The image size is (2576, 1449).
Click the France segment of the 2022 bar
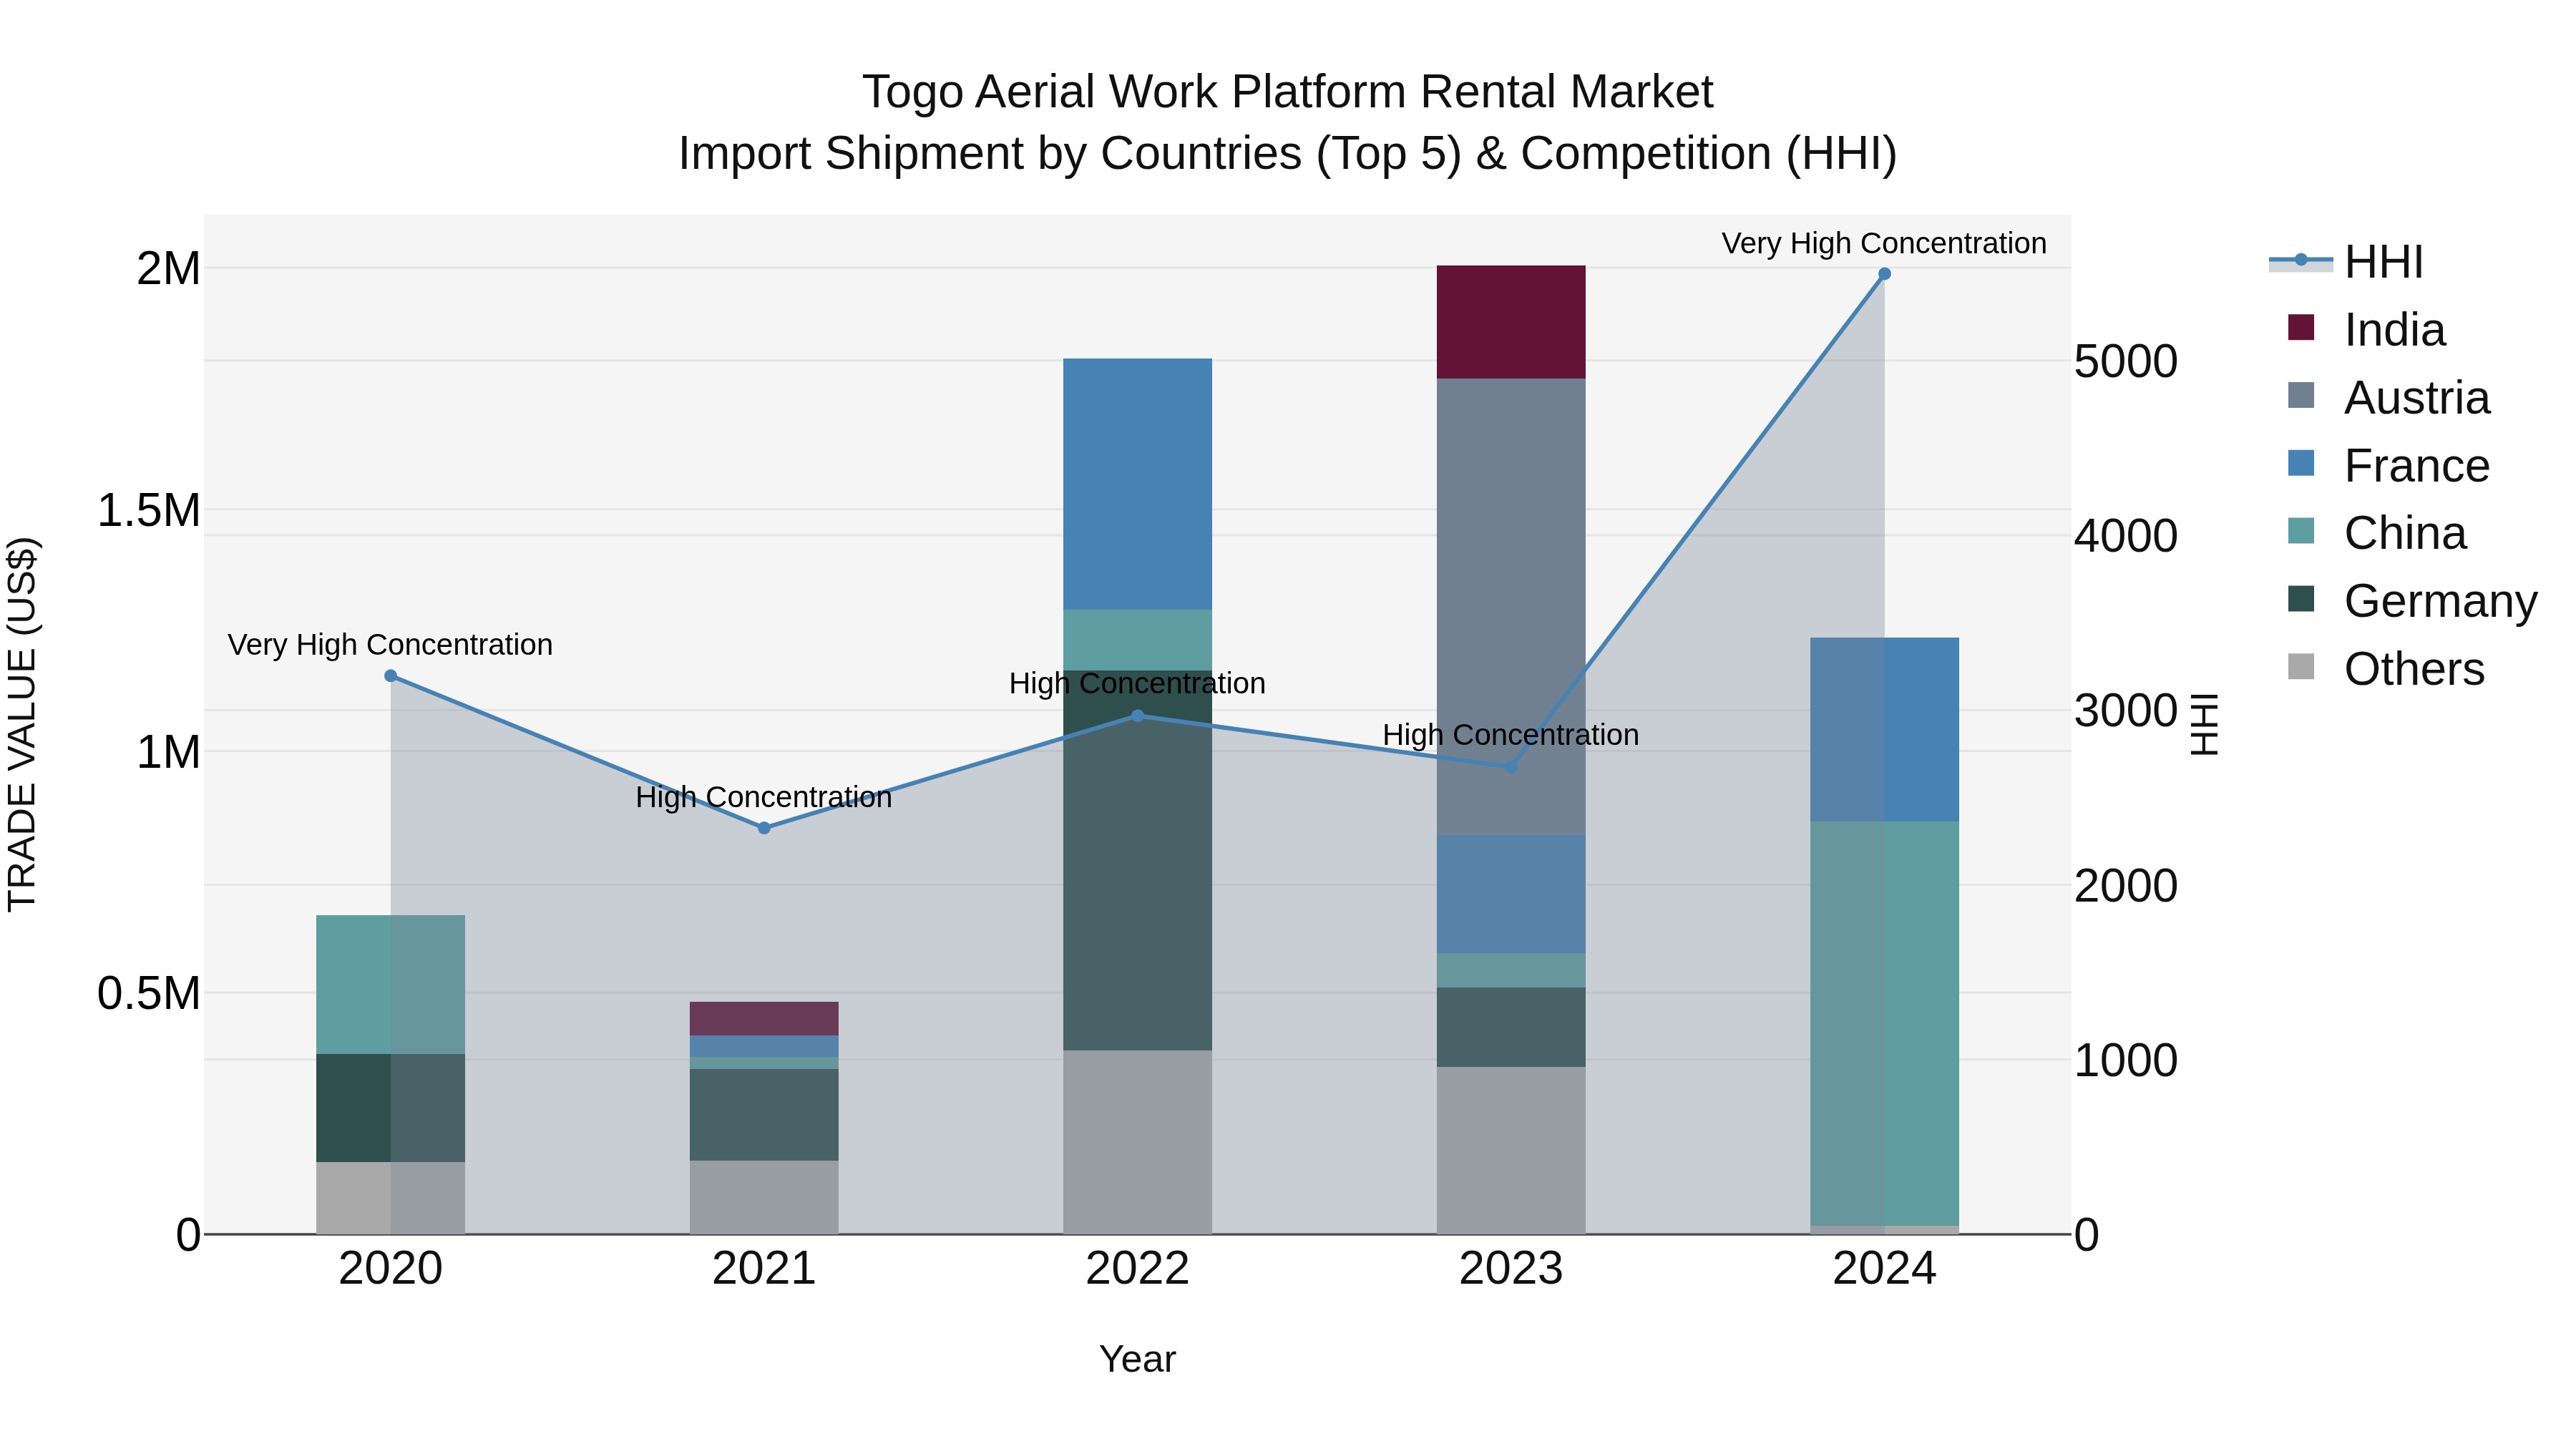(1137, 484)
